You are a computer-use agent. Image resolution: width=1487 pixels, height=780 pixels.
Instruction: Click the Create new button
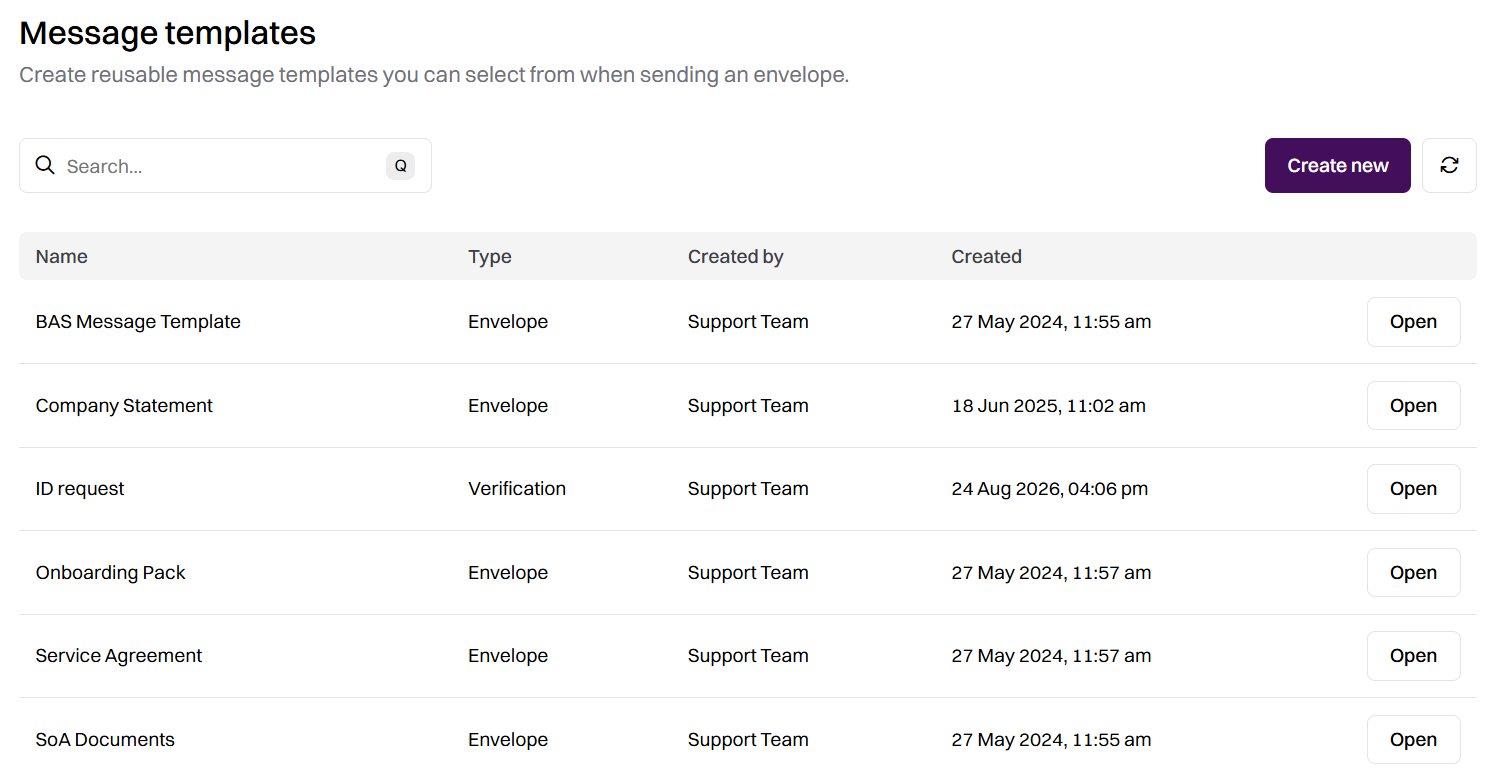point(1337,165)
